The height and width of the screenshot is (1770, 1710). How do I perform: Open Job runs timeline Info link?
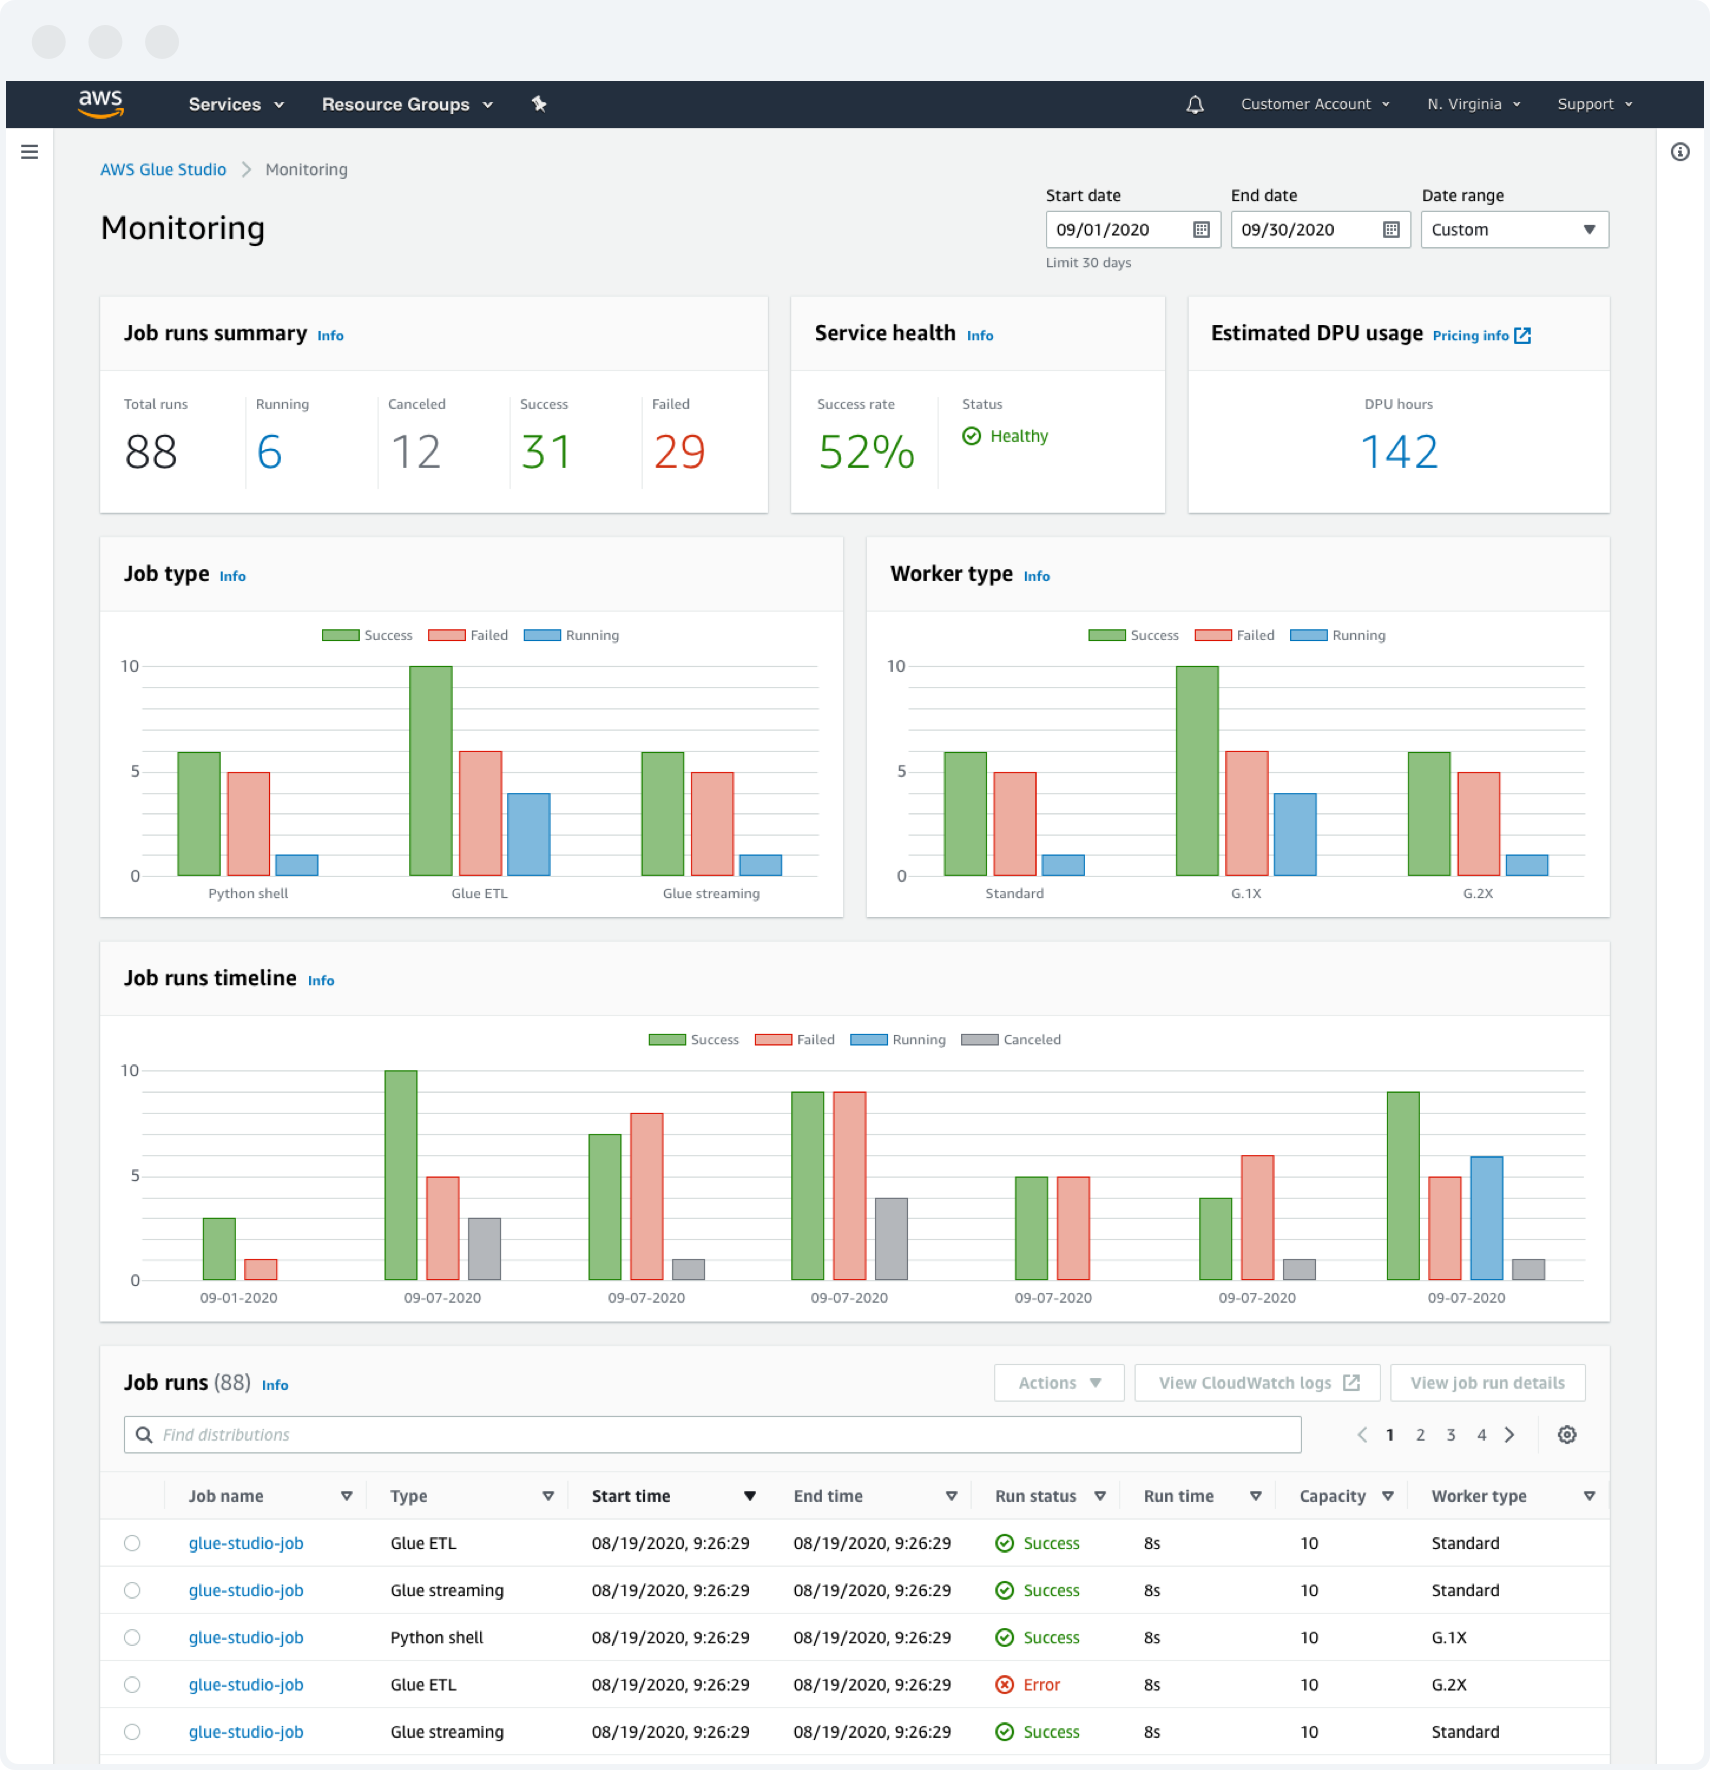pyautogui.click(x=321, y=981)
